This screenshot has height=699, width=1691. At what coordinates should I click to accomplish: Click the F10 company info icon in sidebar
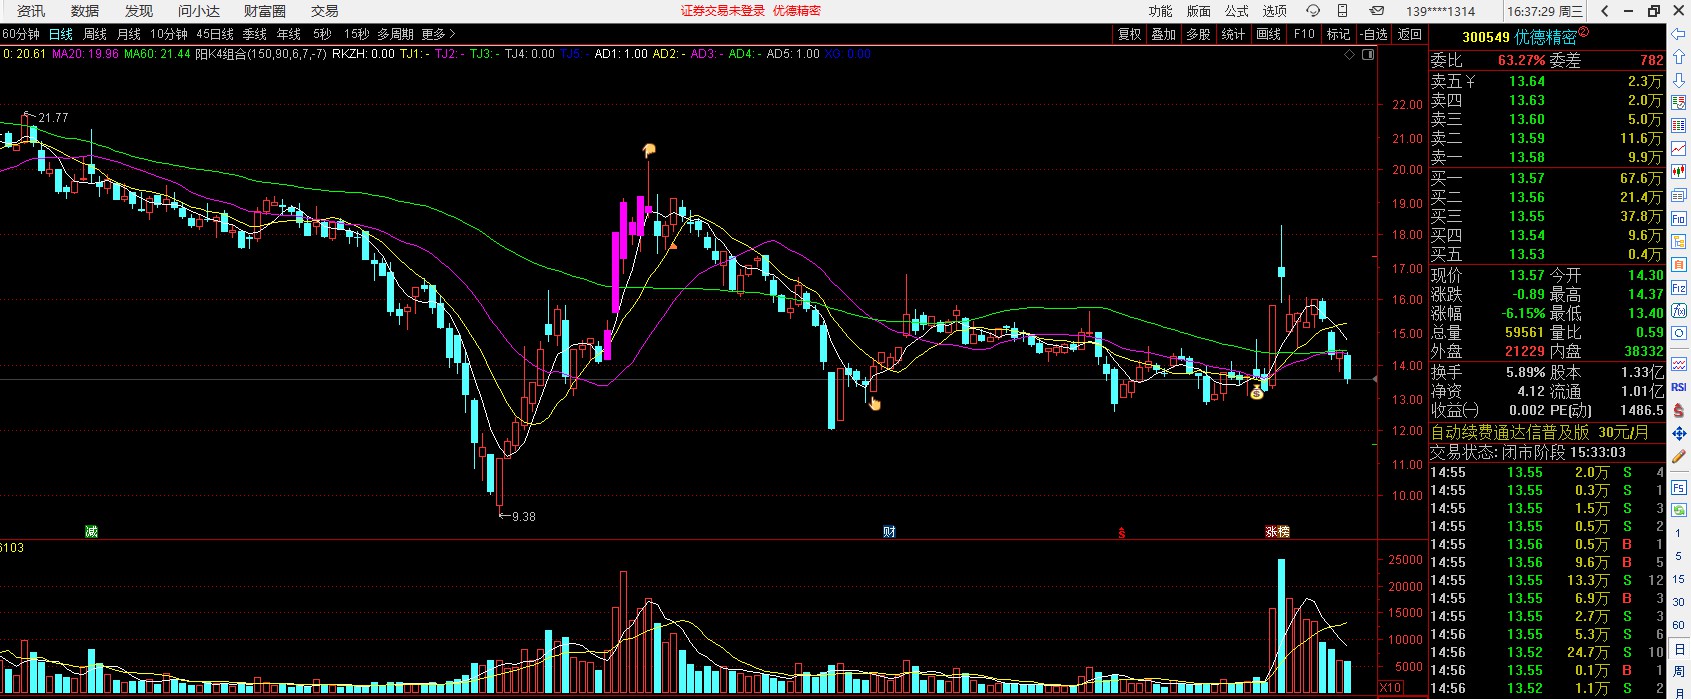(x=1679, y=218)
